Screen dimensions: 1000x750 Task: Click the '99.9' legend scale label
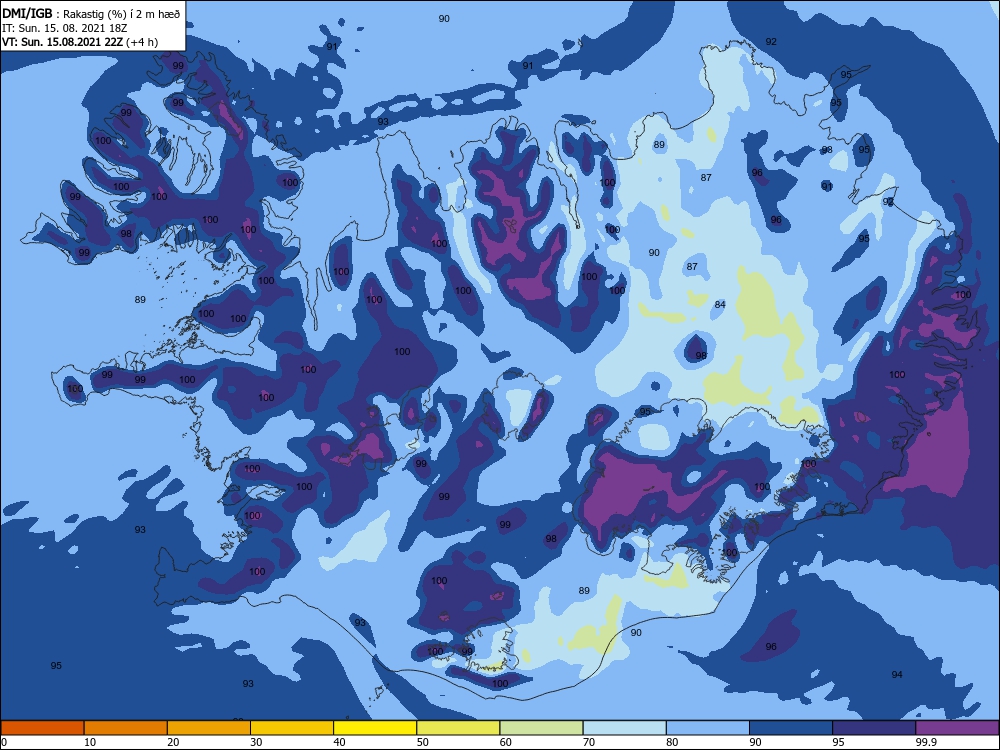(x=926, y=742)
